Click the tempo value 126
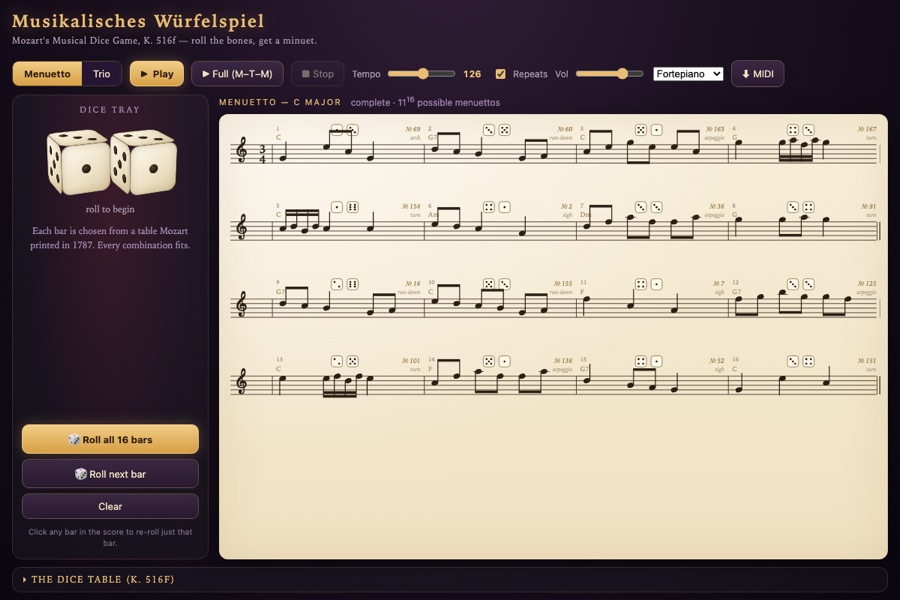 (x=472, y=74)
